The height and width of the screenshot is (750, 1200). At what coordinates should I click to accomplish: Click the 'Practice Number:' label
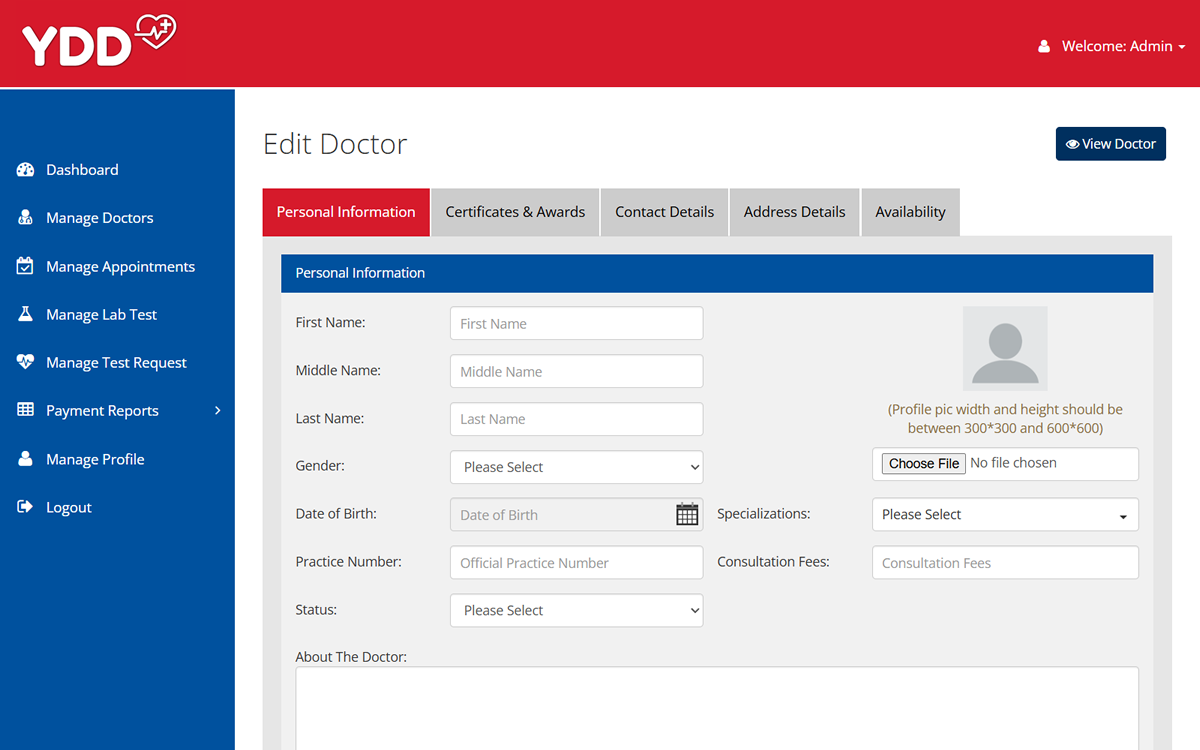[x=348, y=562]
